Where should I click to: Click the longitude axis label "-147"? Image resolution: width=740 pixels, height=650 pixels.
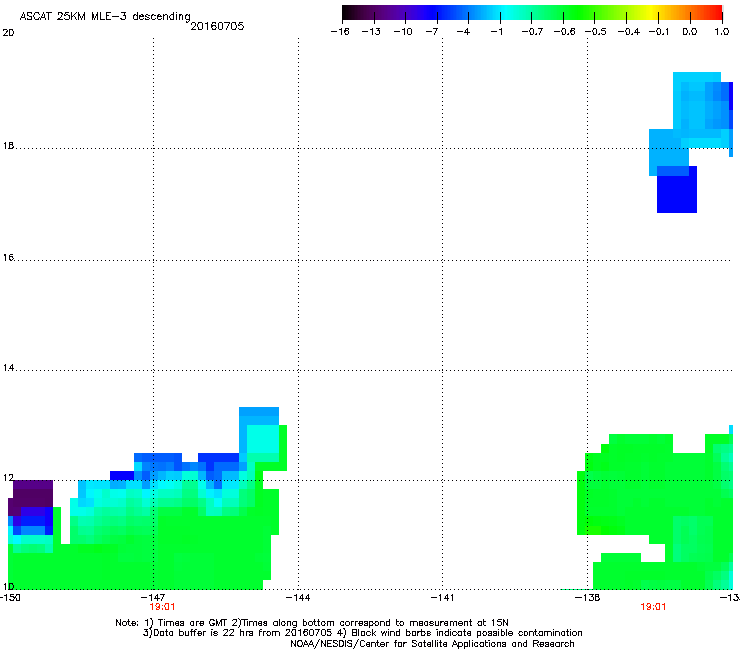pos(154,598)
